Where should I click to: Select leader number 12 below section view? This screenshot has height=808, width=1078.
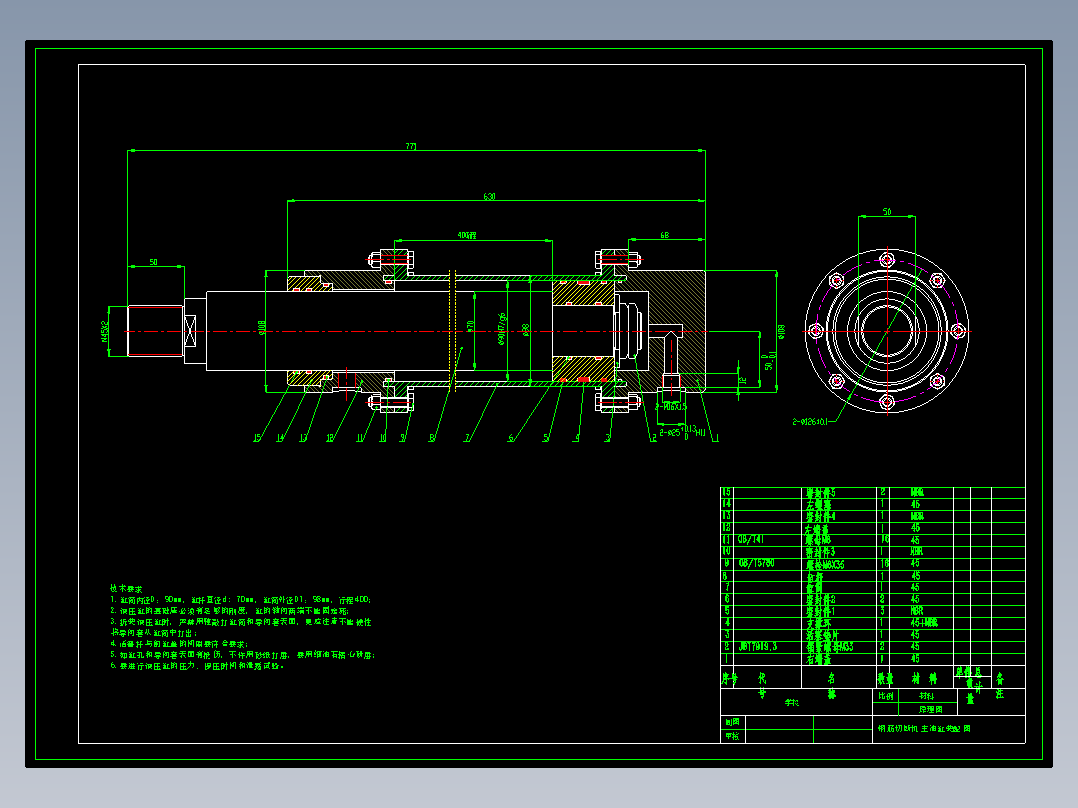(x=329, y=438)
